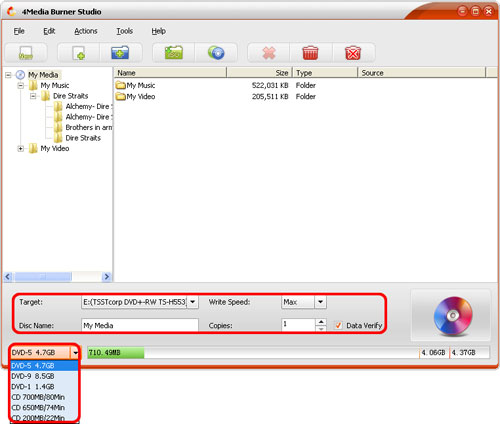Close the Burner Studio window
Viewport: 500px width, 424px height.
click(488, 11)
